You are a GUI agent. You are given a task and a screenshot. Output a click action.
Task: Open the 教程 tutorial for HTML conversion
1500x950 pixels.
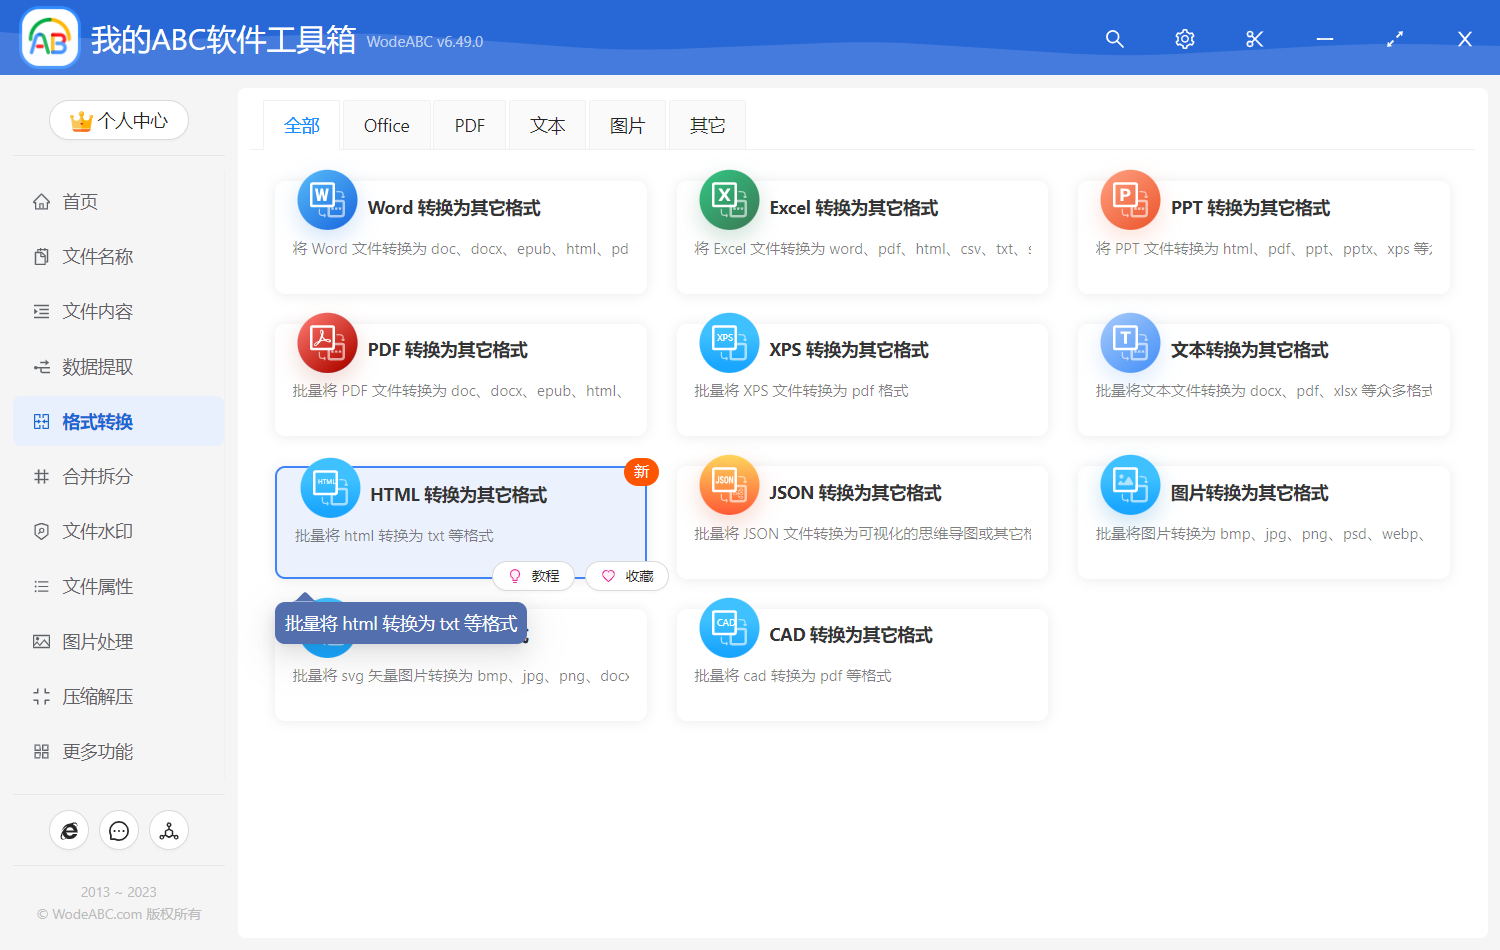click(534, 576)
